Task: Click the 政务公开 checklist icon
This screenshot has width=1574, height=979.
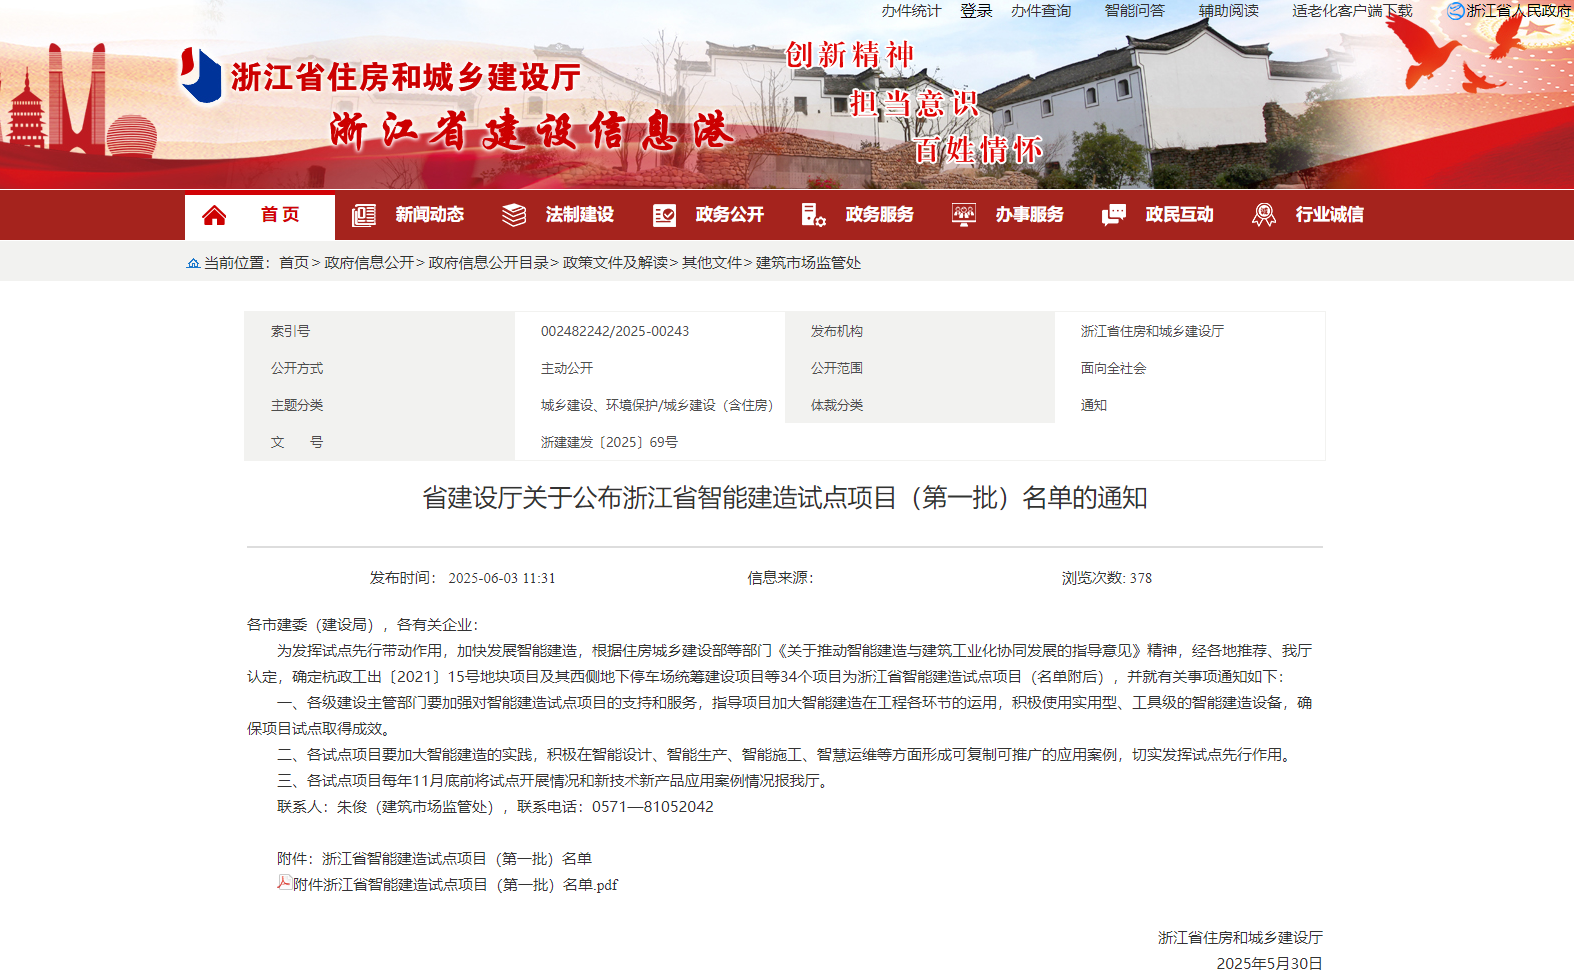Action: pyautogui.click(x=664, y=215)
